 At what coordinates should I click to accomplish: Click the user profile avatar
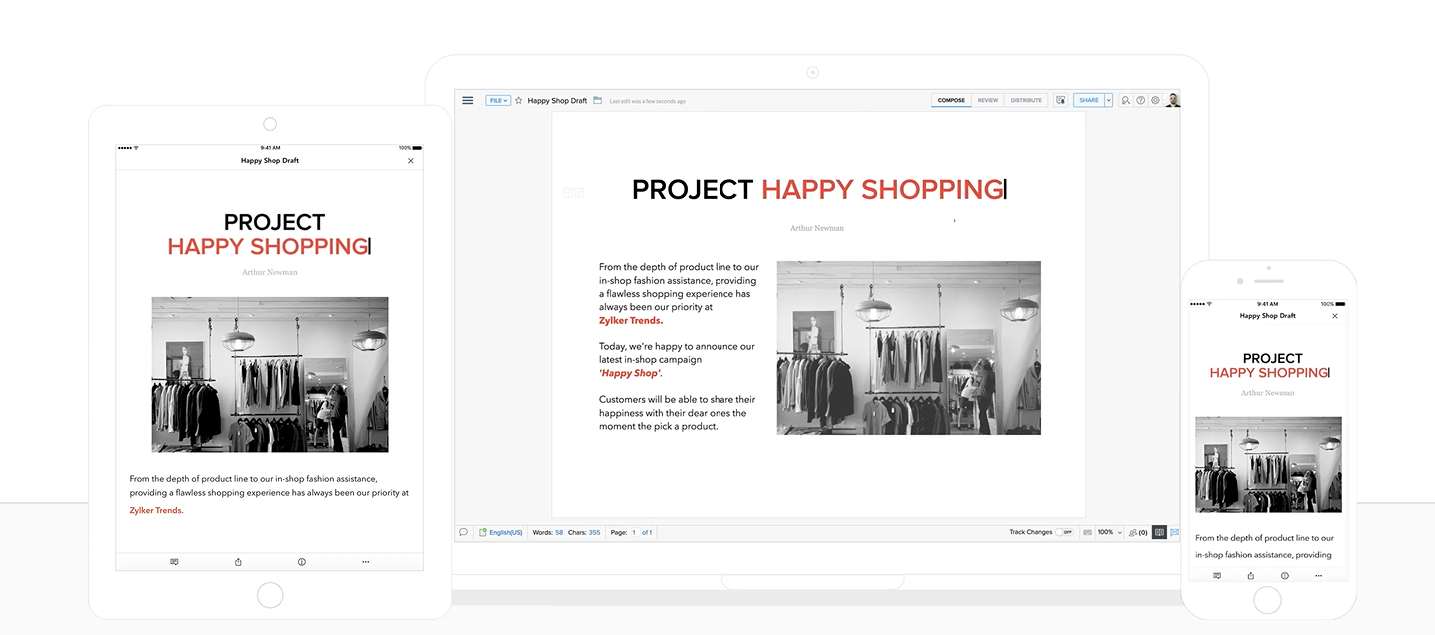tap(1173, 100)
